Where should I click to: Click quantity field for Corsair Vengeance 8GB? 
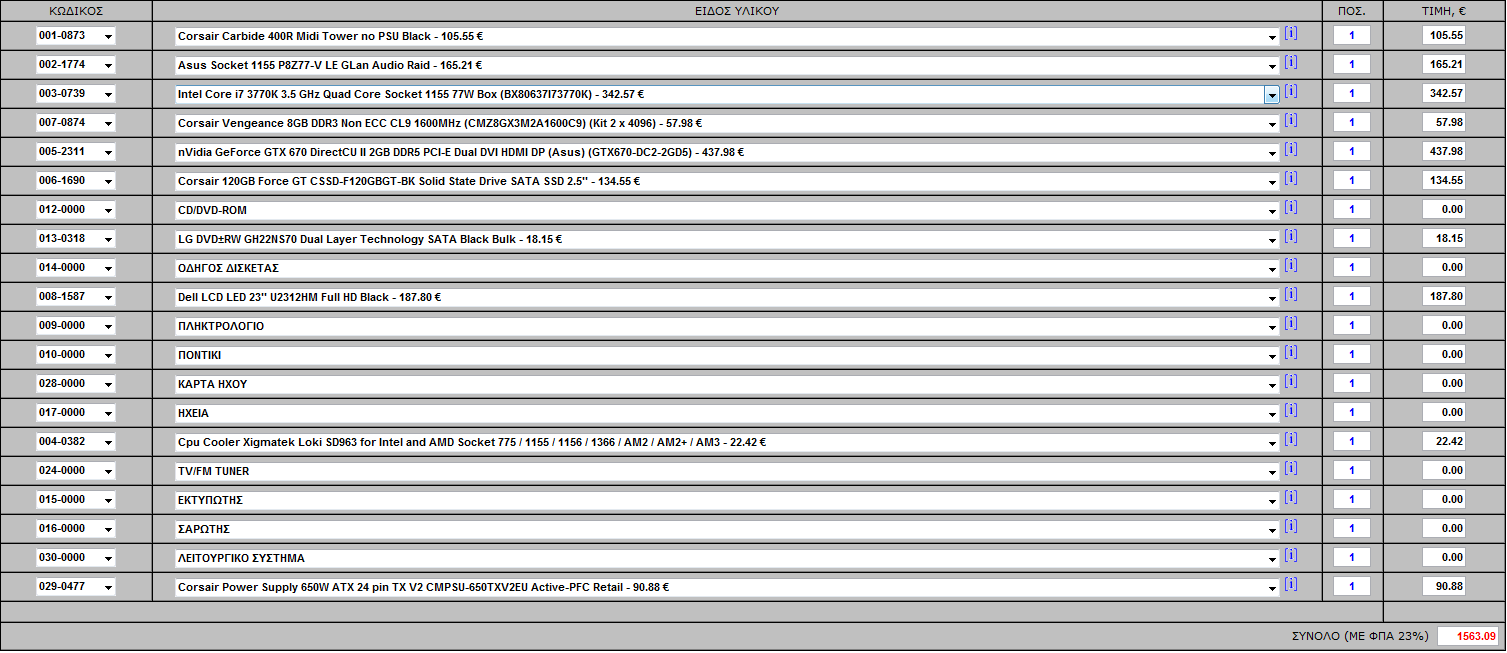(x=1352, y=123)
